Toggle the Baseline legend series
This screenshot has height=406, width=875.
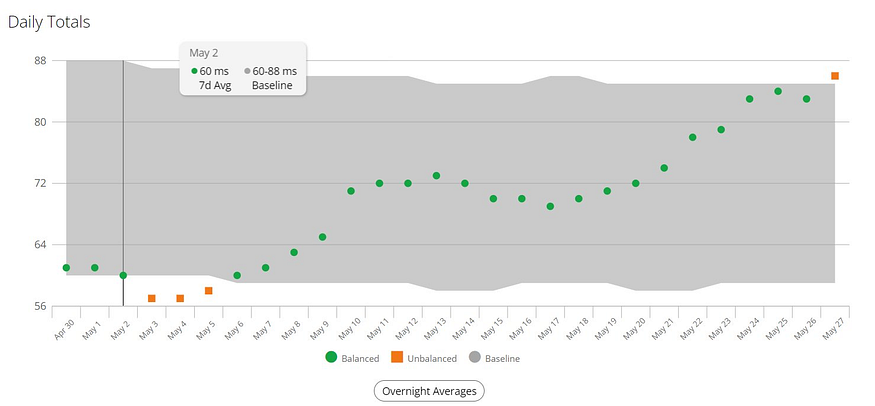(x=495, y=358)
